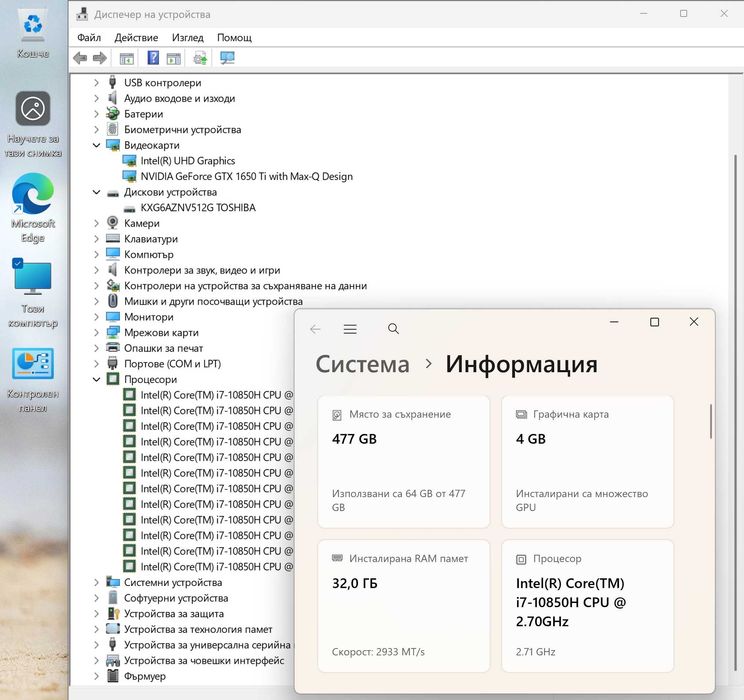Click the Back arrow in Device Manager toolbar
744x700 pixels.
point(80,58)
